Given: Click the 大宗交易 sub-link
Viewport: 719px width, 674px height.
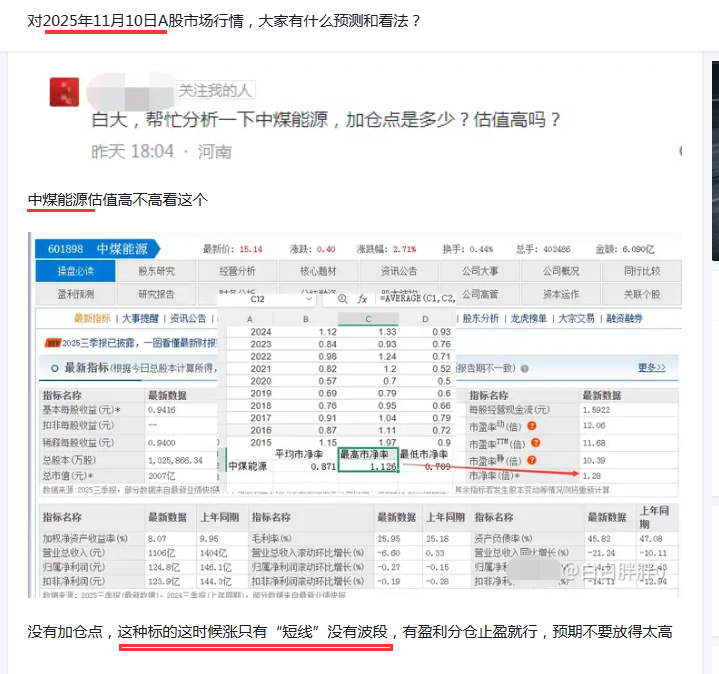Looking at the screenshot, I should pos(576,318).
